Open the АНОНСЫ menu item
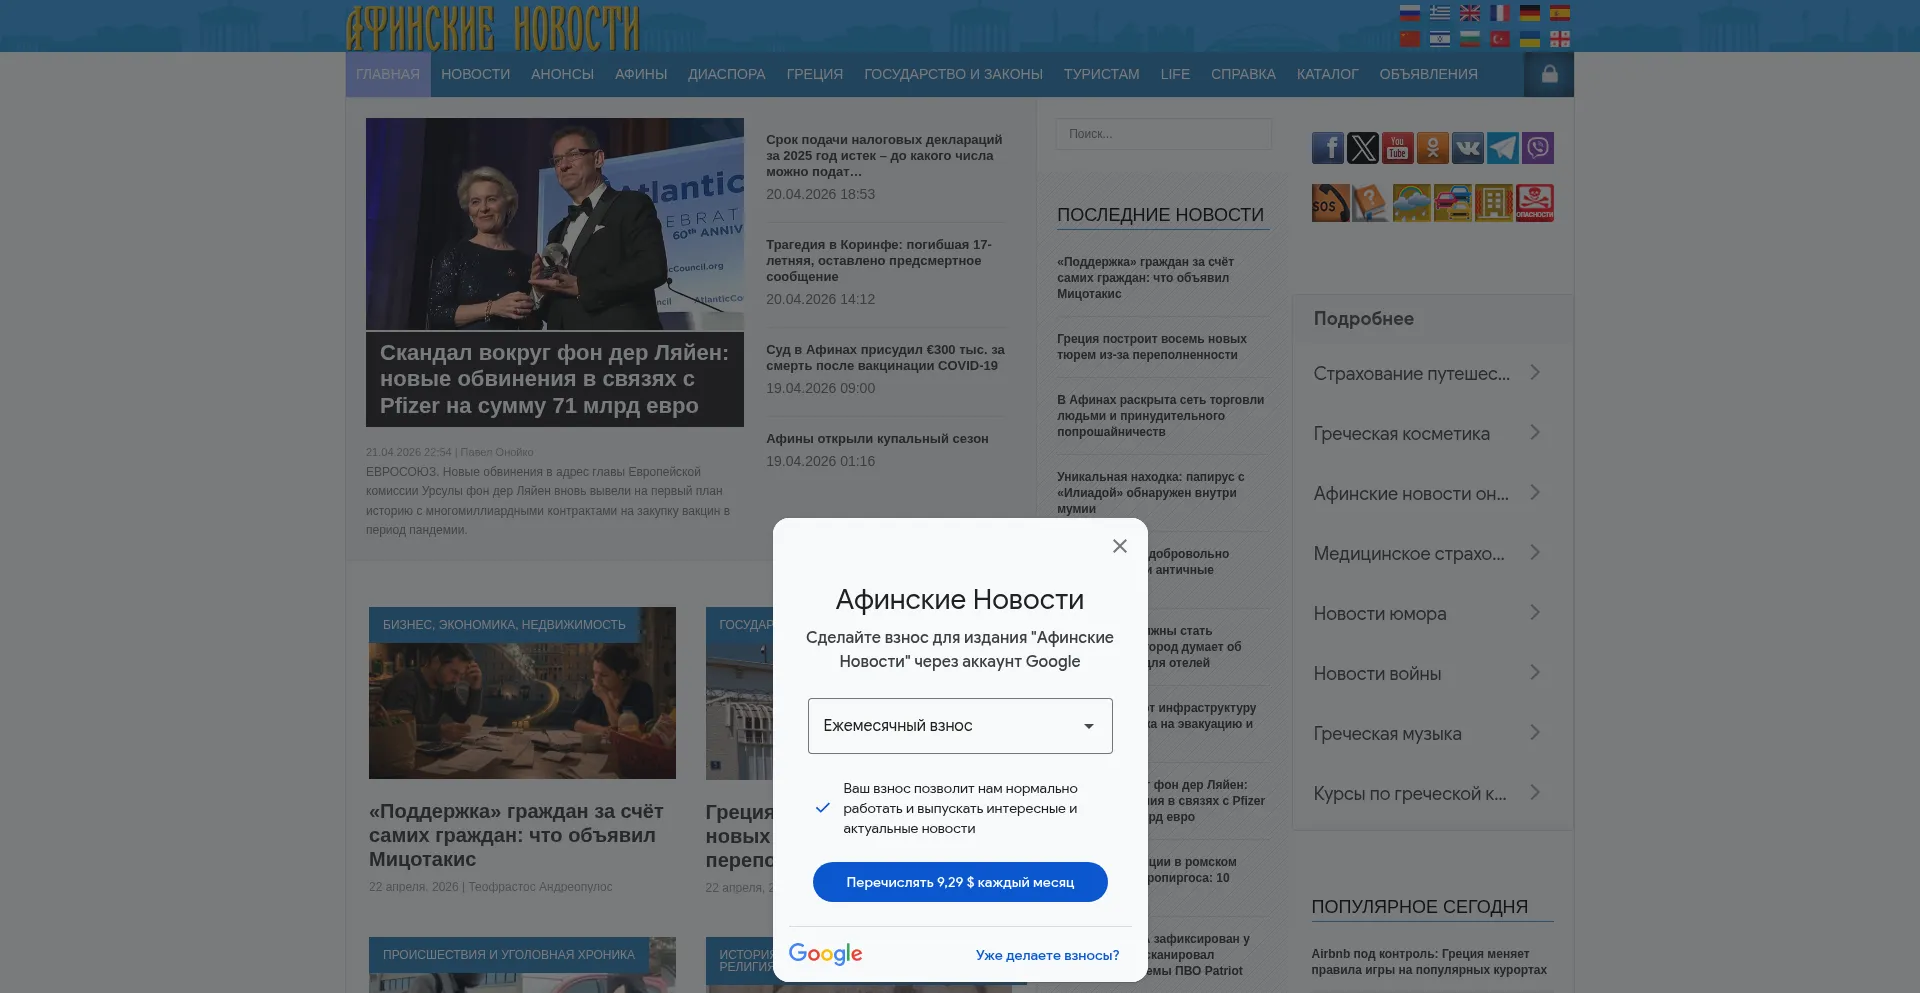 (x=562, y=74)
